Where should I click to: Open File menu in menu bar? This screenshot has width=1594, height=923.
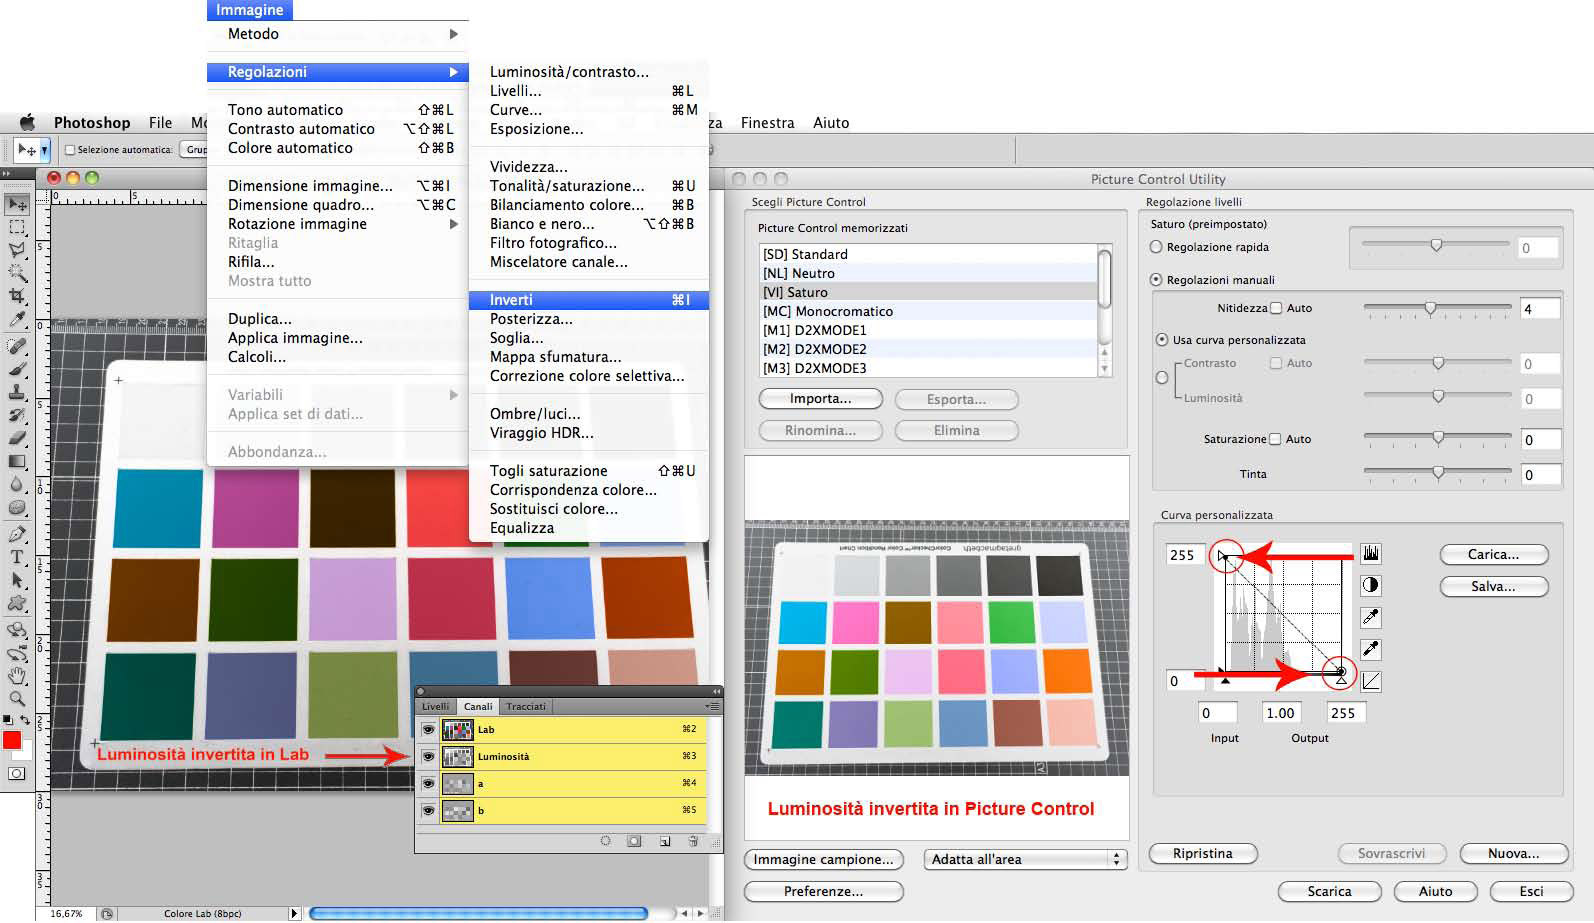(160, 123)
